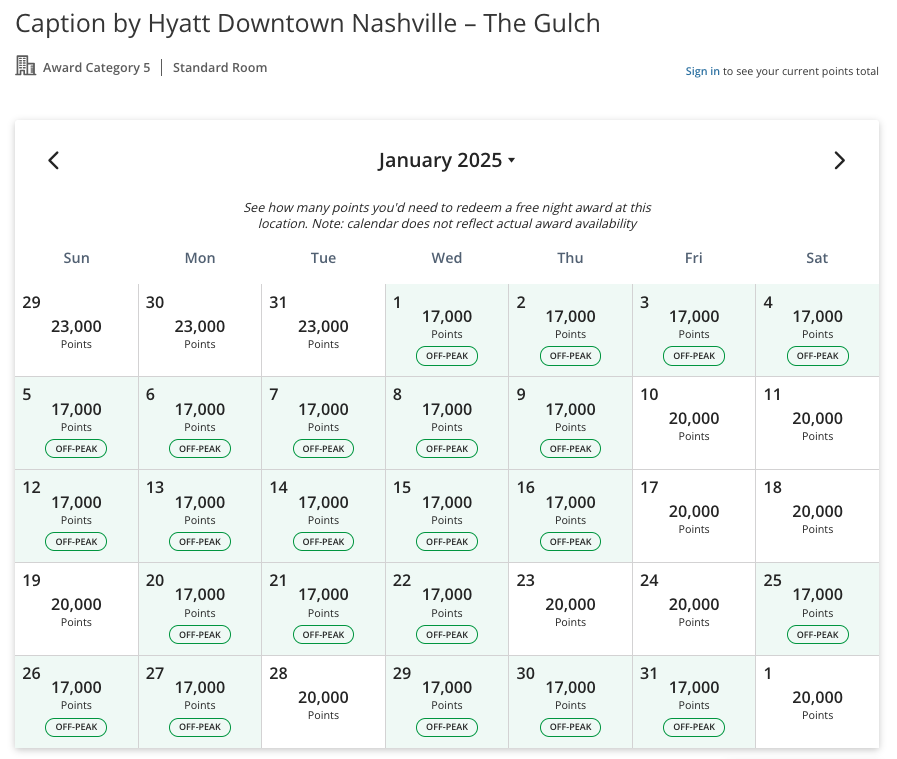Pick January 13 date cell
The height and width of the screenshot is (759, 897).
click(200, 516)
